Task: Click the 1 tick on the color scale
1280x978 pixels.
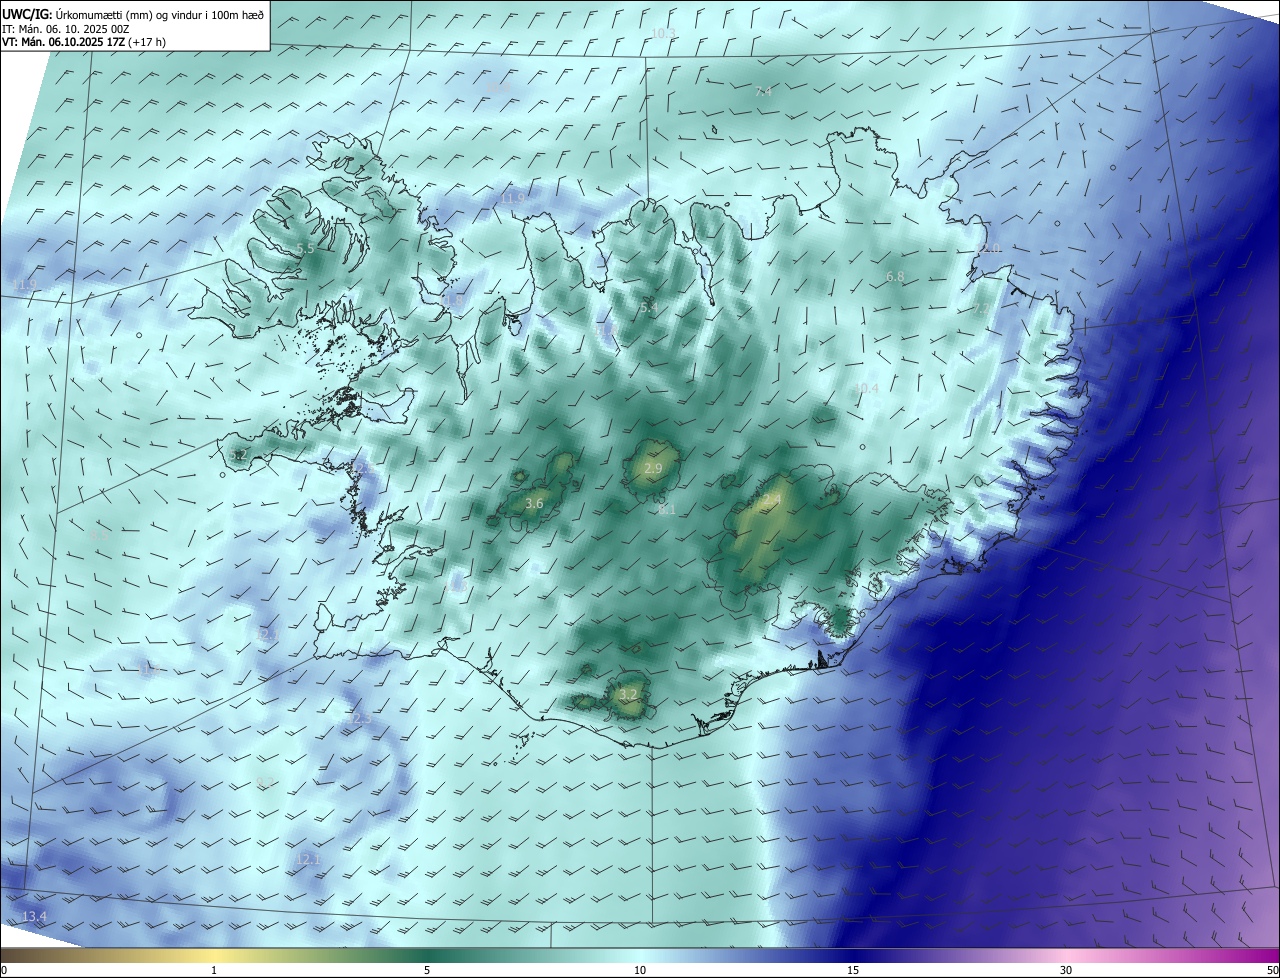Action: 214,970
